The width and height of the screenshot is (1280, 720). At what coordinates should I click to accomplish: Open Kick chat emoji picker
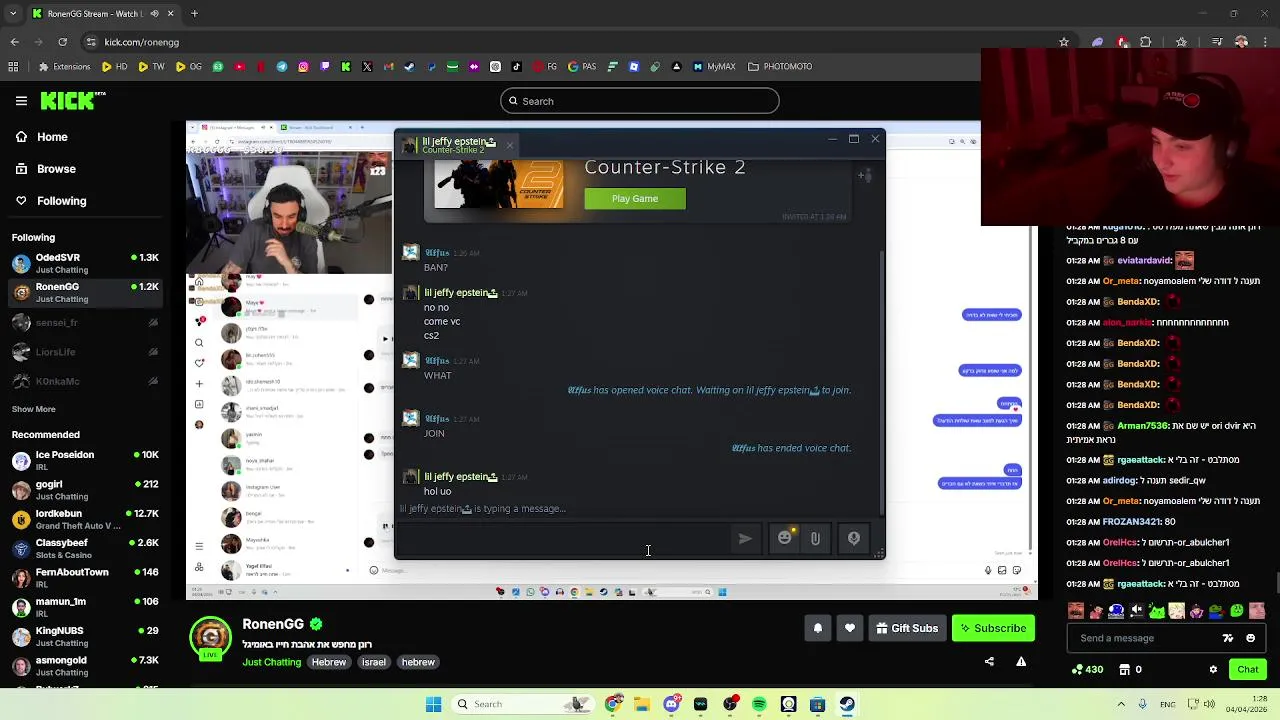[1251, 638]
